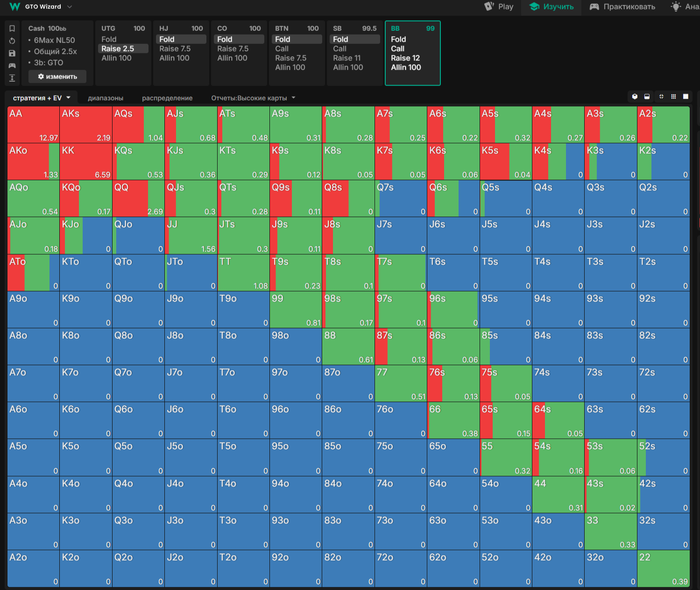Click the half-filled panel view icon

click(647, 97)
